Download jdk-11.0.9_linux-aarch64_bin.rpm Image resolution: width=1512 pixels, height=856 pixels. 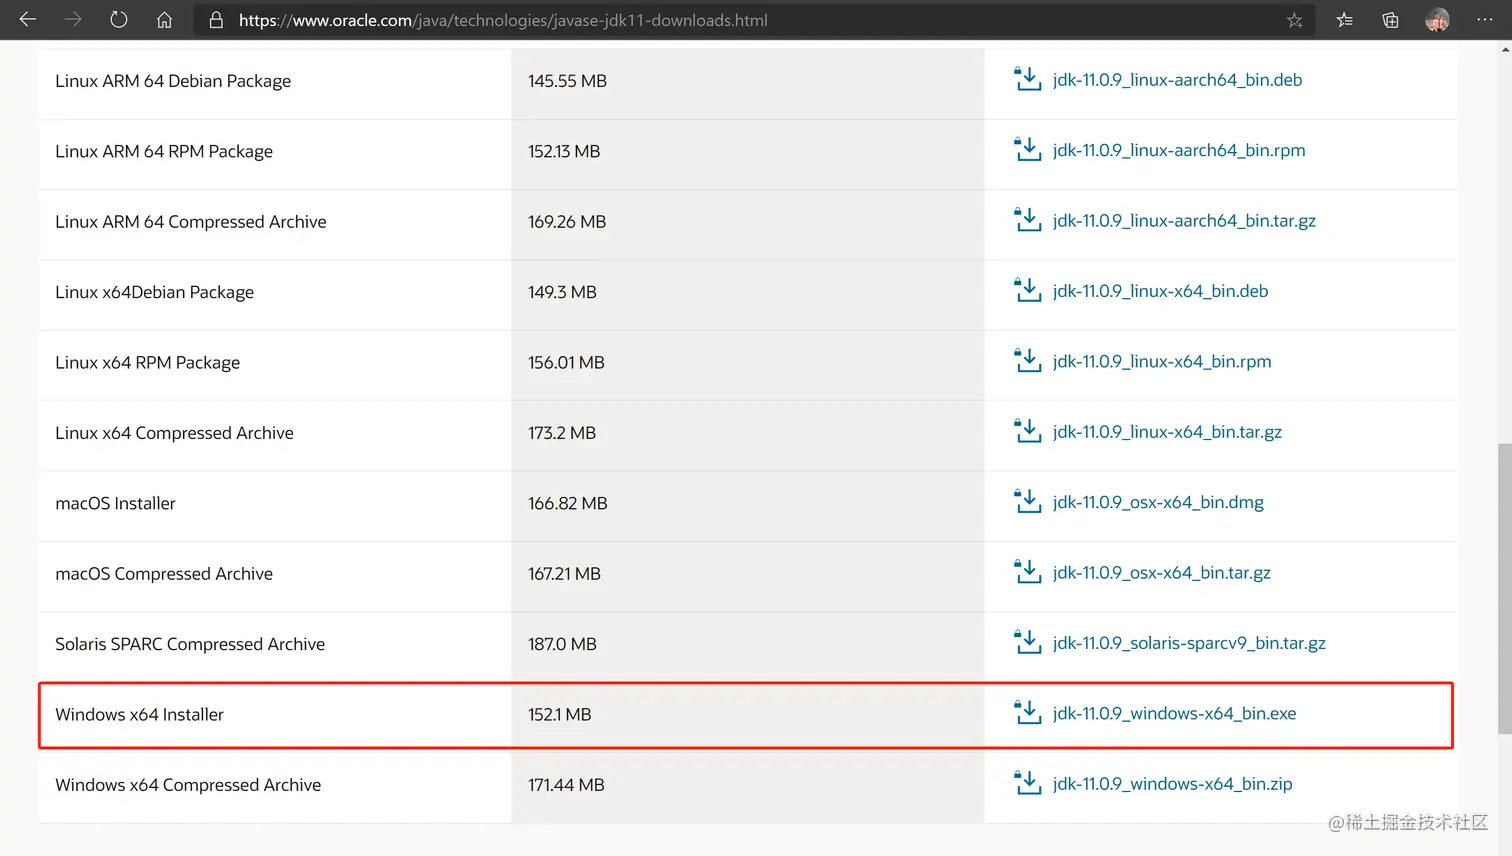tap(1179, 150)
